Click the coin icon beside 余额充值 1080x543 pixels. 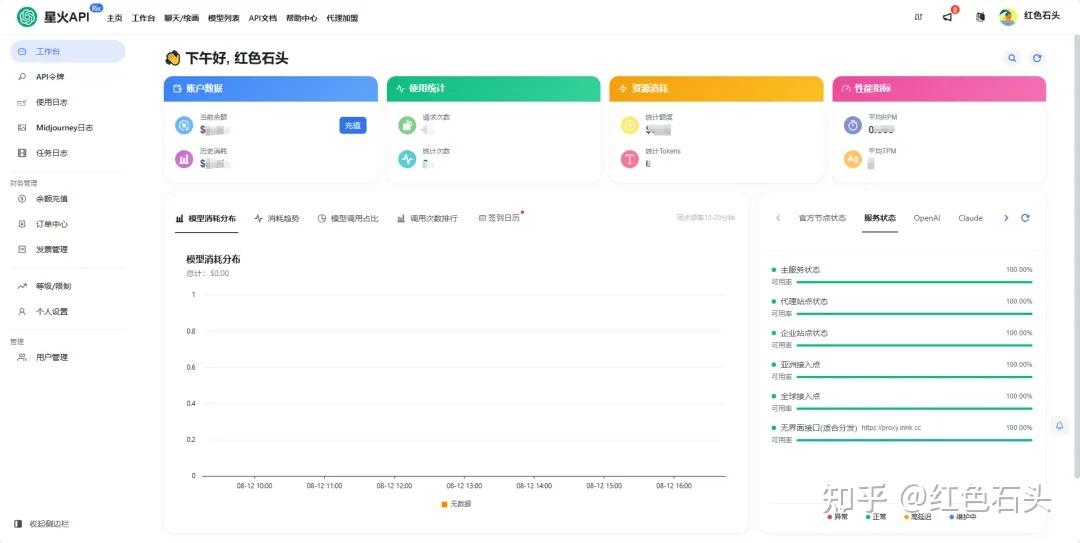click(22, 198)
